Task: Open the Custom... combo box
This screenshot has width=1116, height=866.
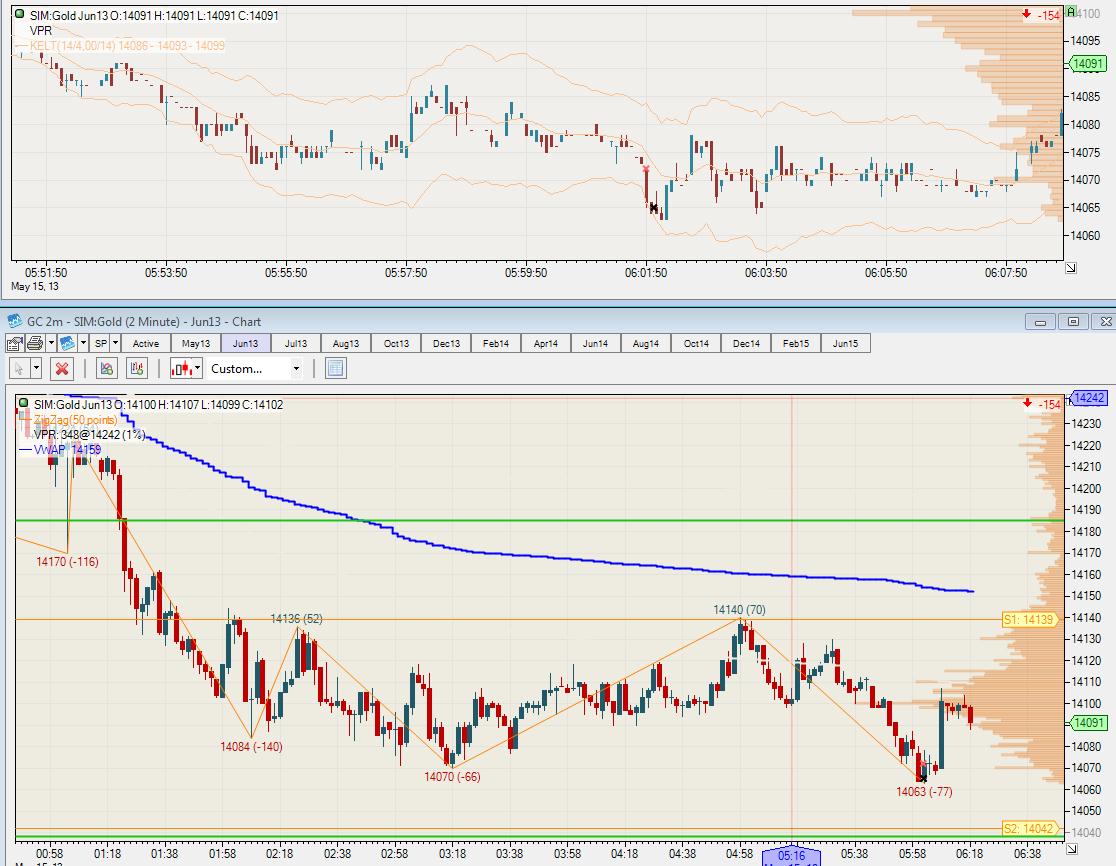Action: (255, 369)
